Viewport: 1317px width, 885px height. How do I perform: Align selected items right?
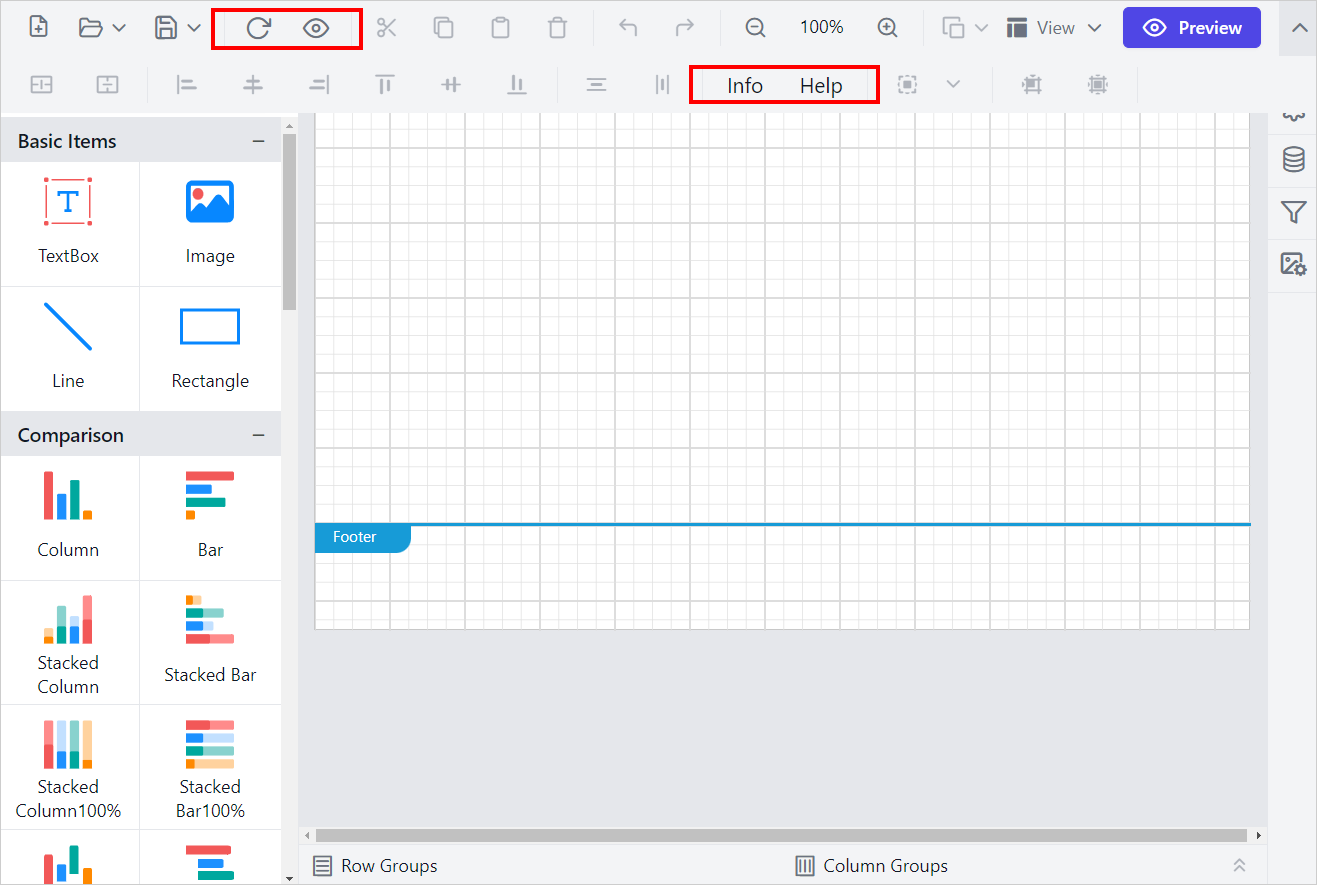319,85
